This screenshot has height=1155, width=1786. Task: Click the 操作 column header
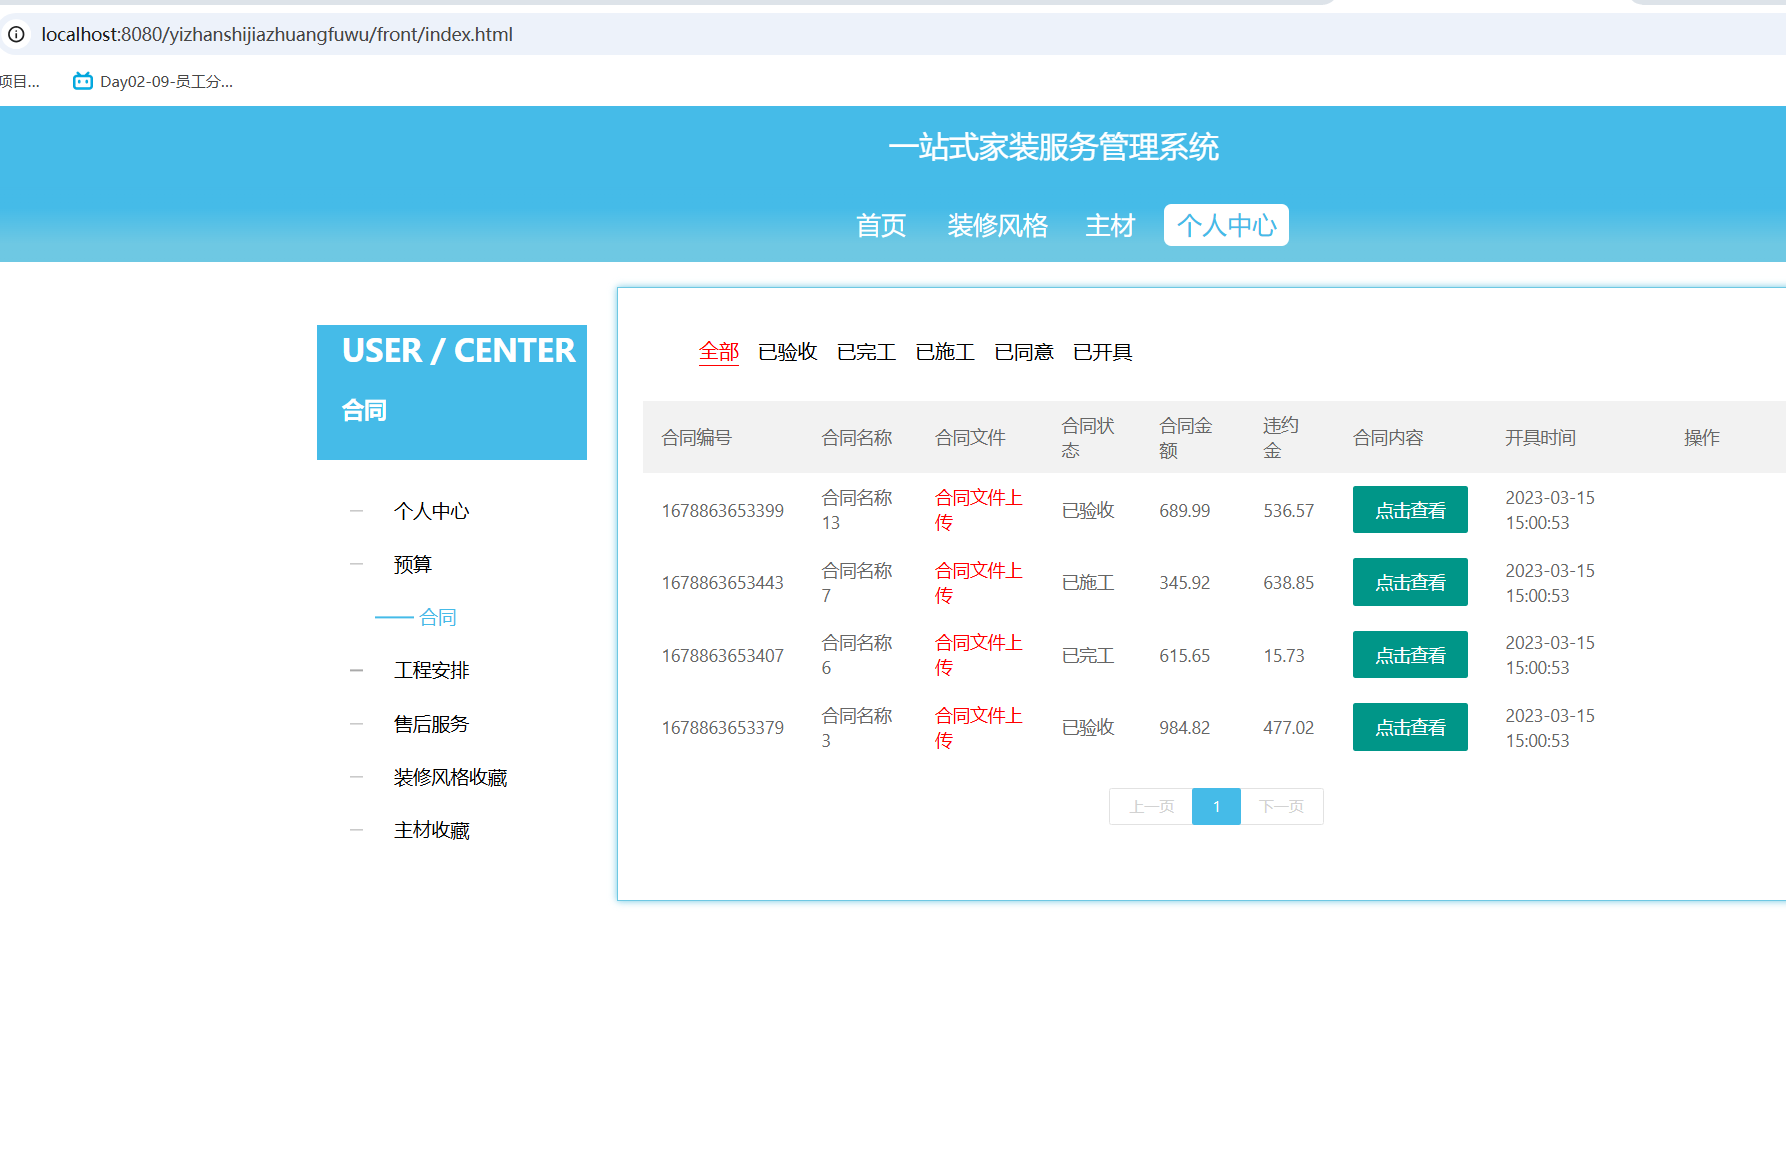point(1701,438)
